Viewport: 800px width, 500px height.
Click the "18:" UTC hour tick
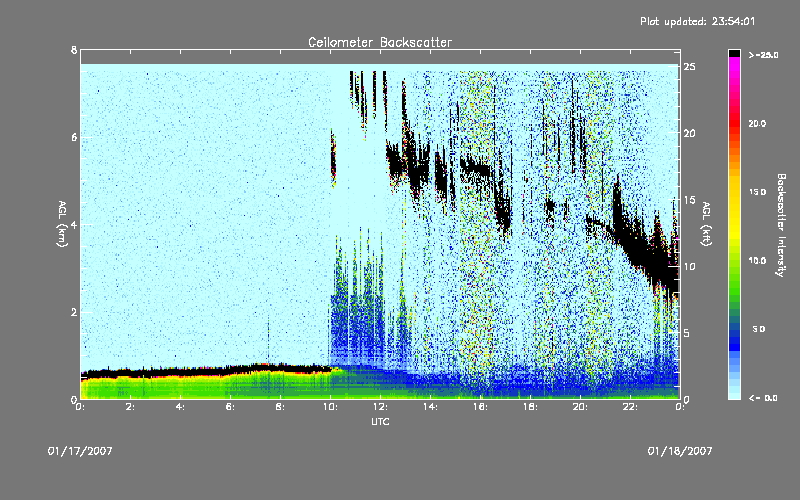point(530,407)
